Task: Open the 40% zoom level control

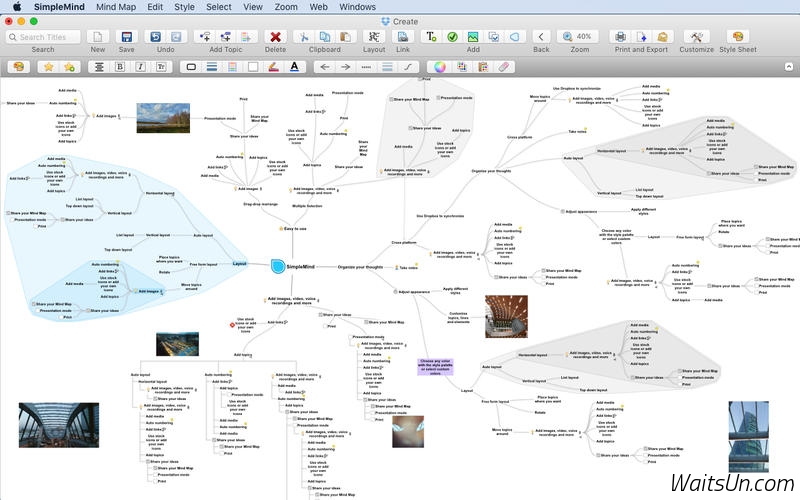Action: pos(579,37)
